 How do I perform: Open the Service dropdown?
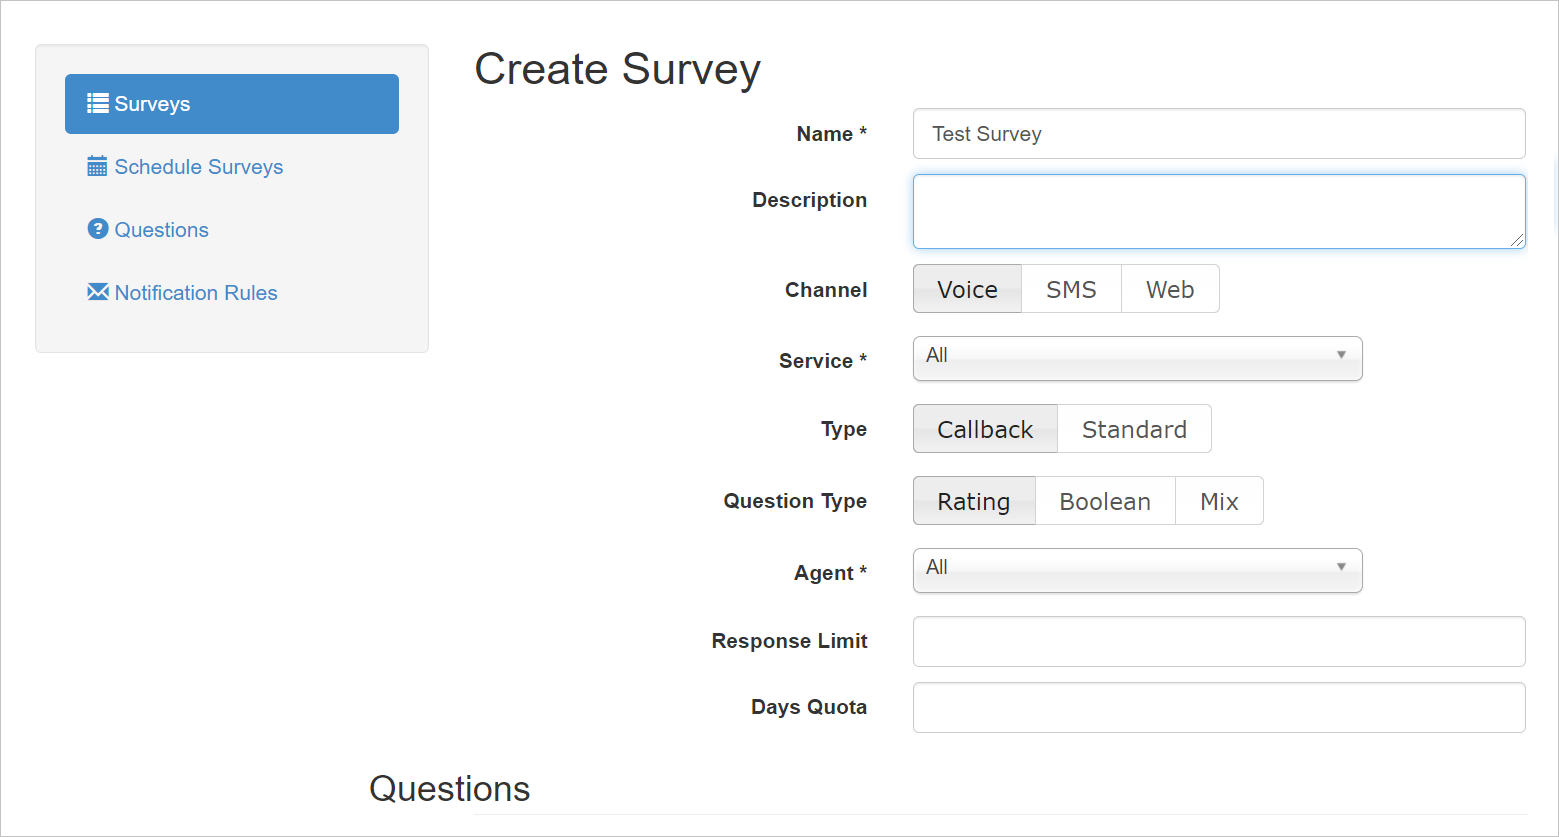point(1137,358)
